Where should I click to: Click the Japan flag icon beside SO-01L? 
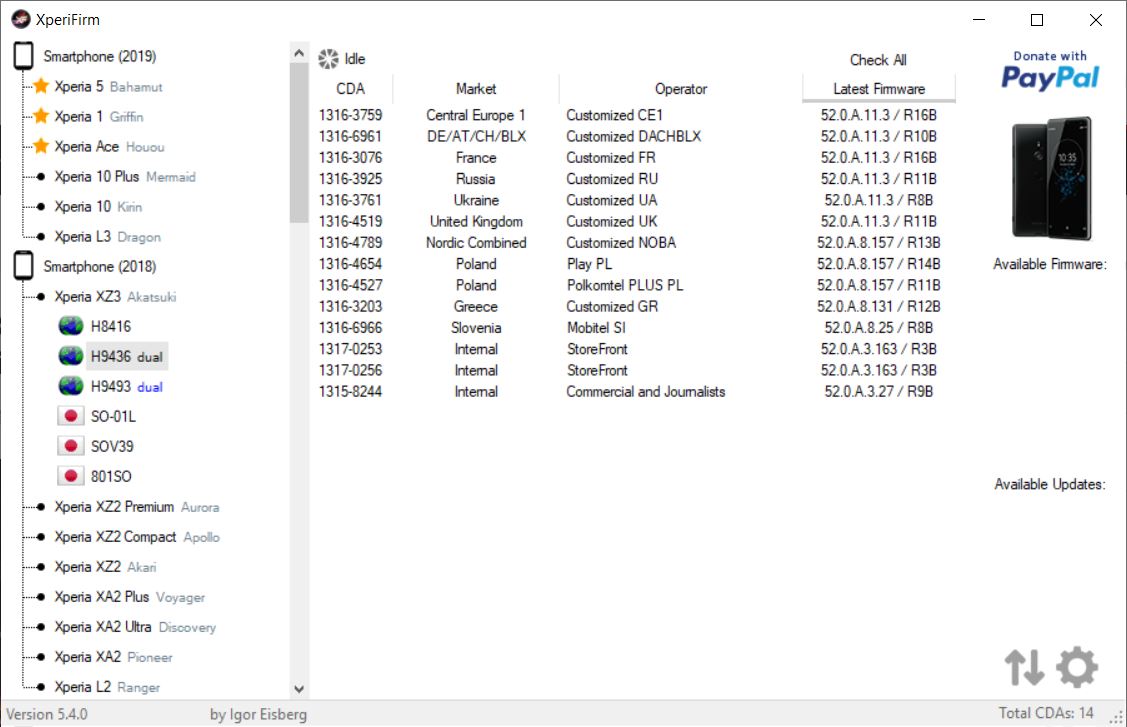pyautogui.click(x=70, y=416)
